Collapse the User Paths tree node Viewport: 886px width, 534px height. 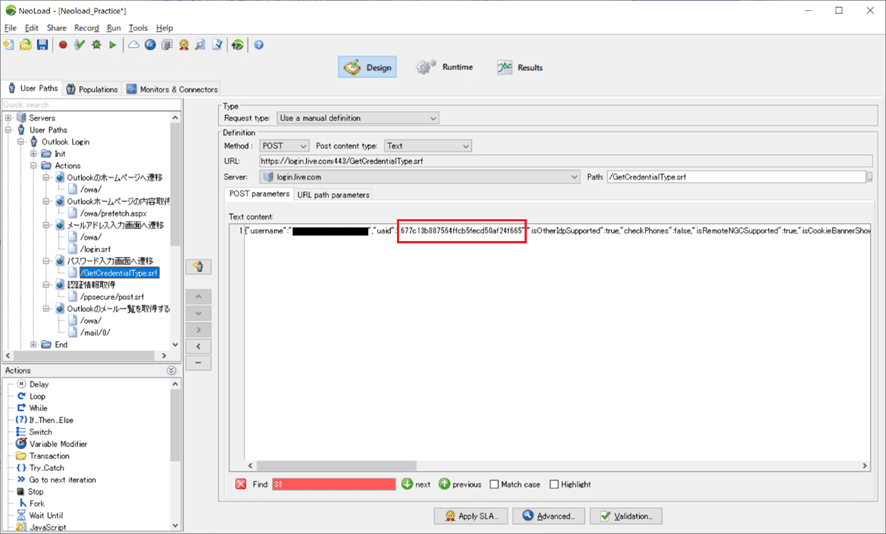pyautogui.click(x=8, y=130)
